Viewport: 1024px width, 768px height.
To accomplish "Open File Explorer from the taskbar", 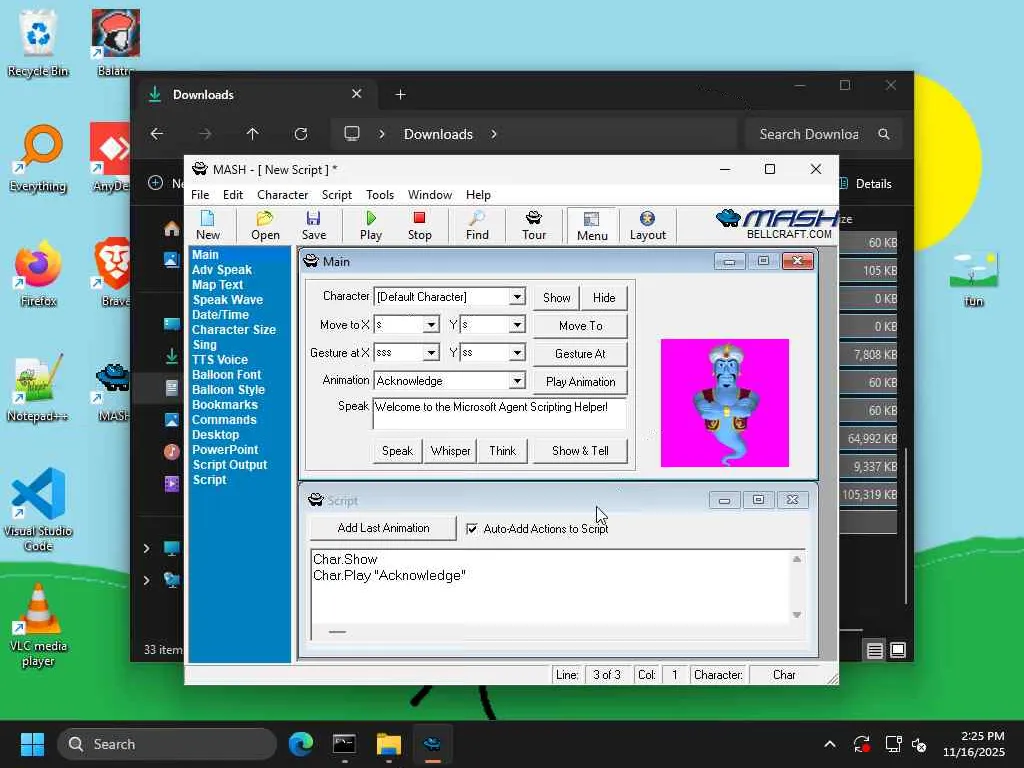I will pyautogui.click(x=389, y=744).
